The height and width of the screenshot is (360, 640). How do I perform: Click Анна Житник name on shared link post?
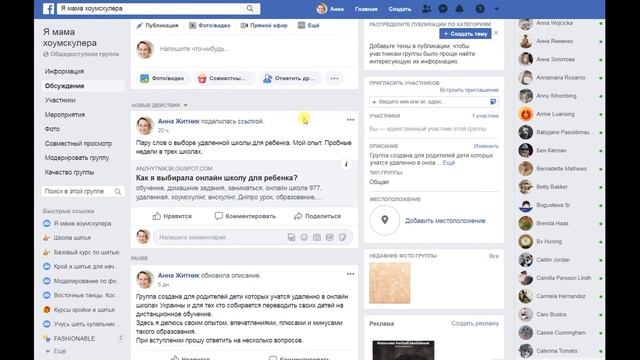[x=178, y=121]
